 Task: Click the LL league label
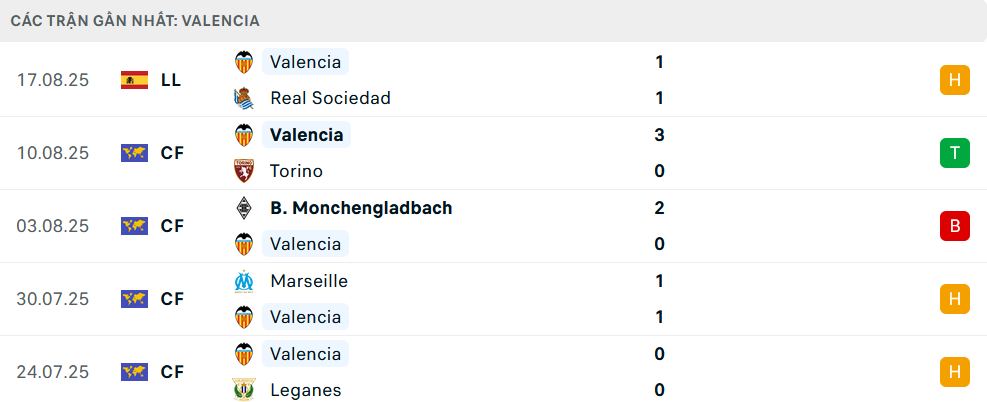(171, 80)
